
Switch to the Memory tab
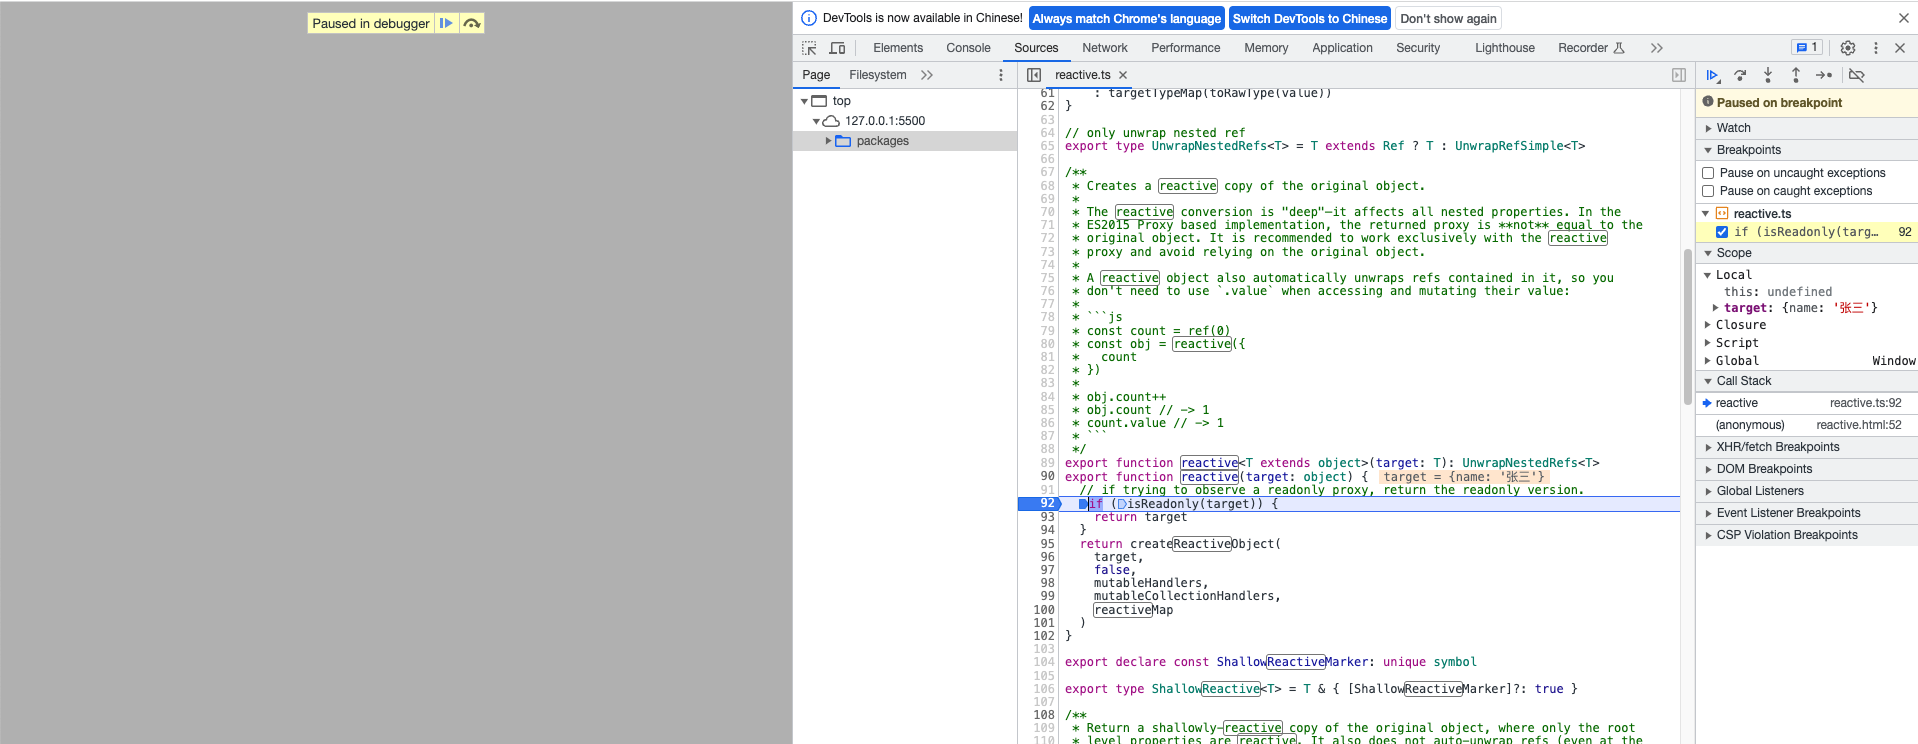1266,48
